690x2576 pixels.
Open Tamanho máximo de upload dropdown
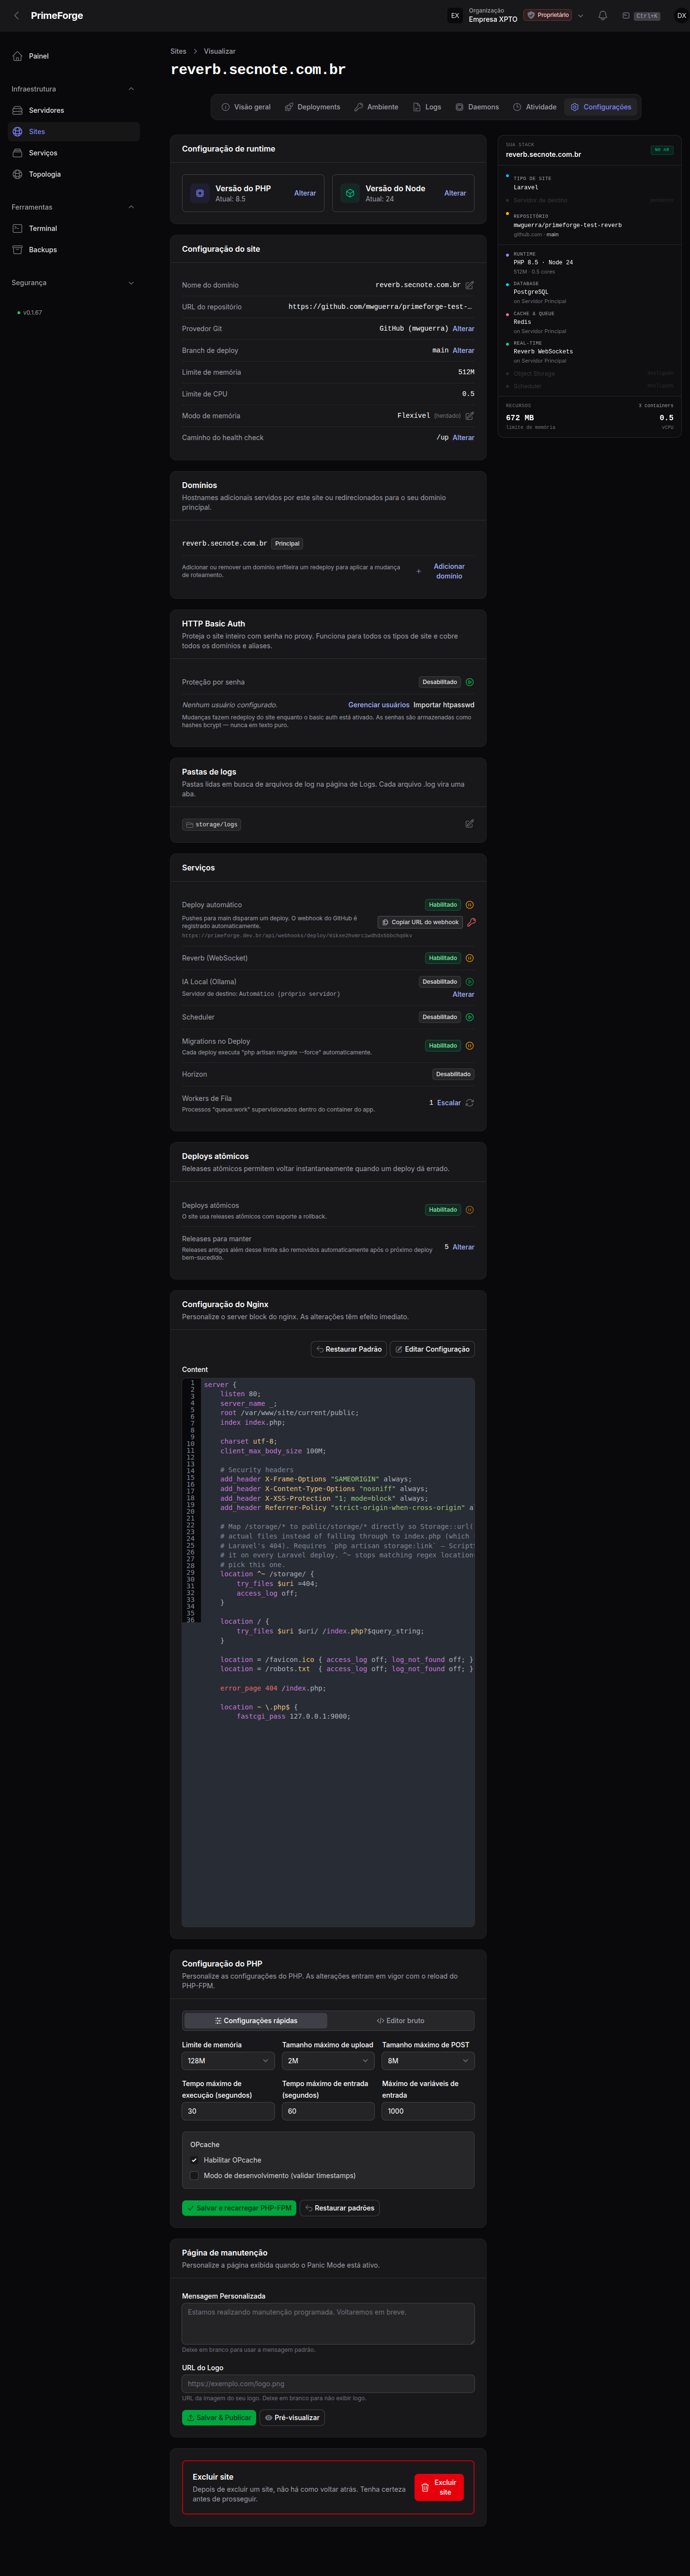pyautogui.click(x=328, y=2061)
